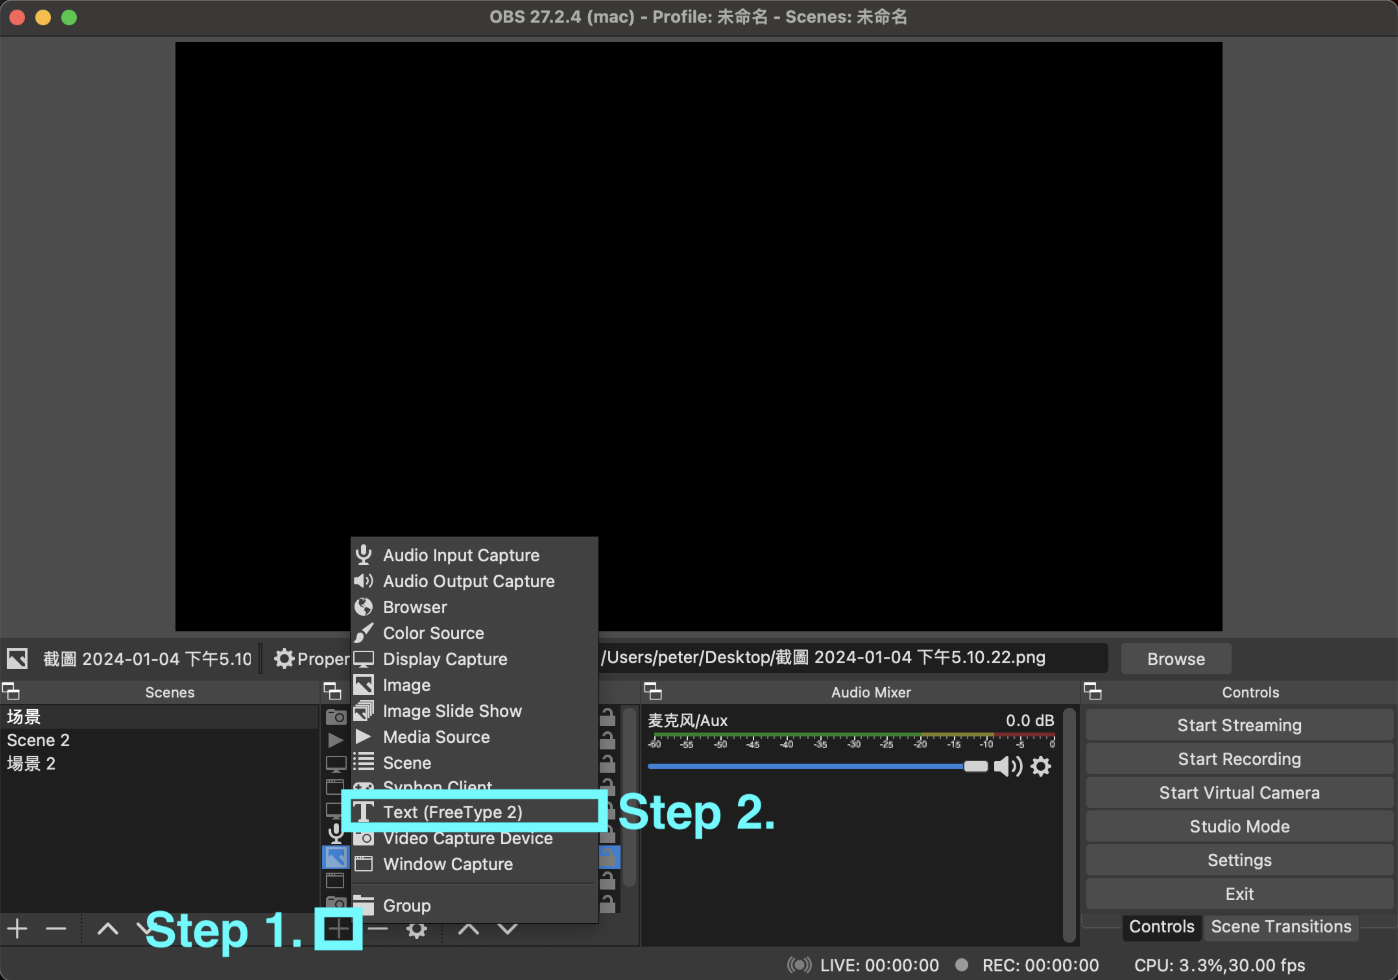Screen dimensions: 1398x980
Task: Click the Browse button
Action: [x=1176, y=659]
